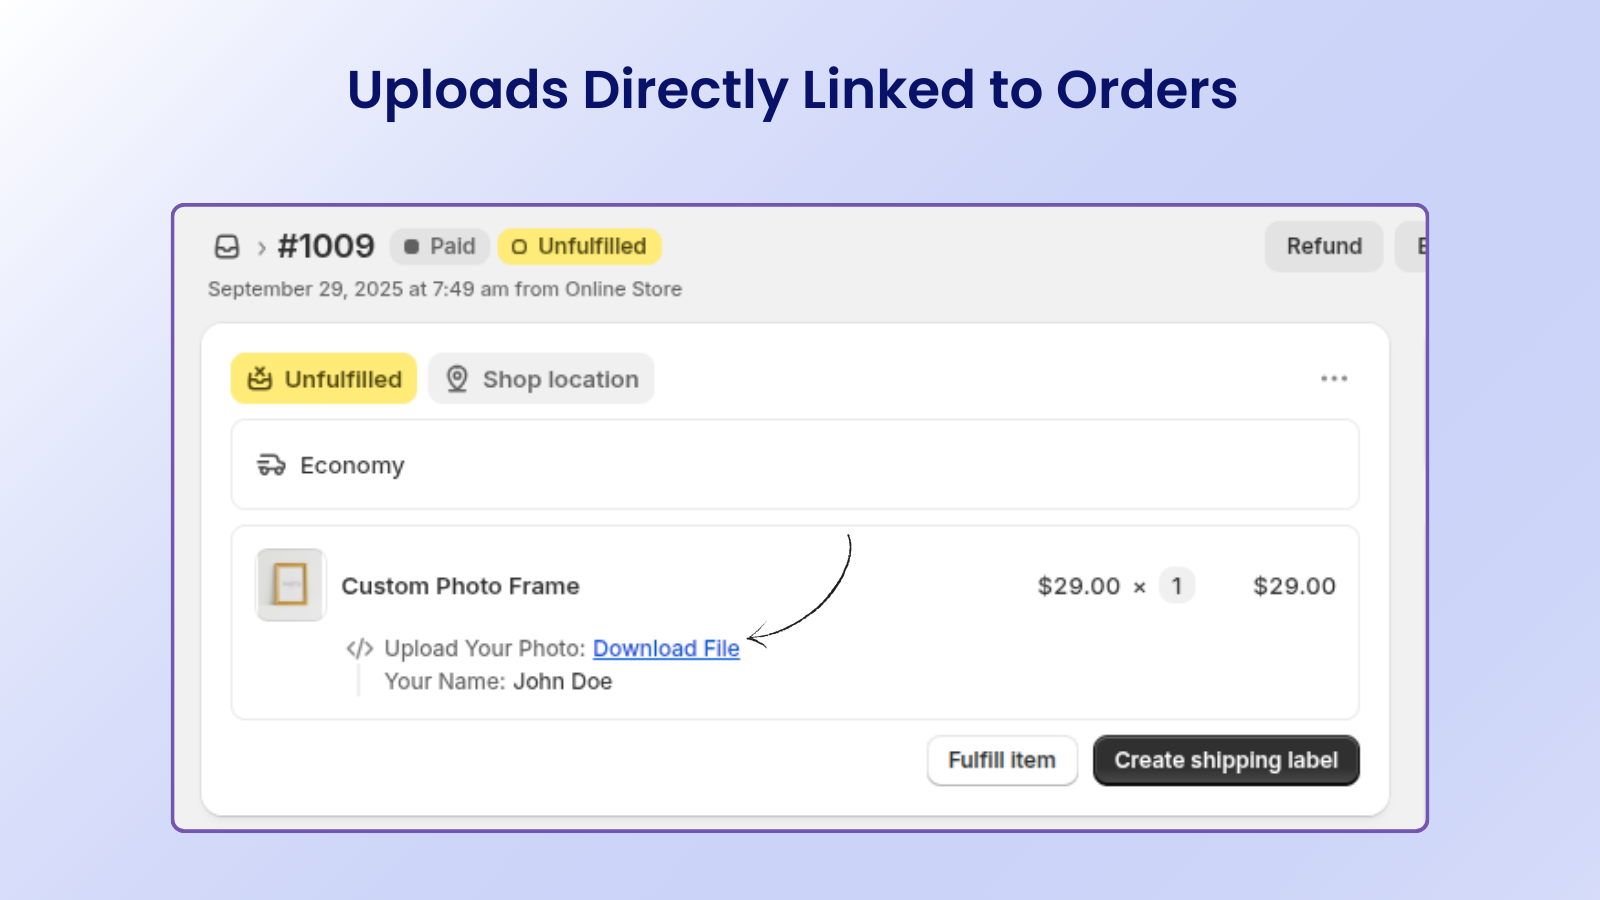Click the Fulfill item button
This screenshot has height=900, width=1600.
coord(1002,760)
